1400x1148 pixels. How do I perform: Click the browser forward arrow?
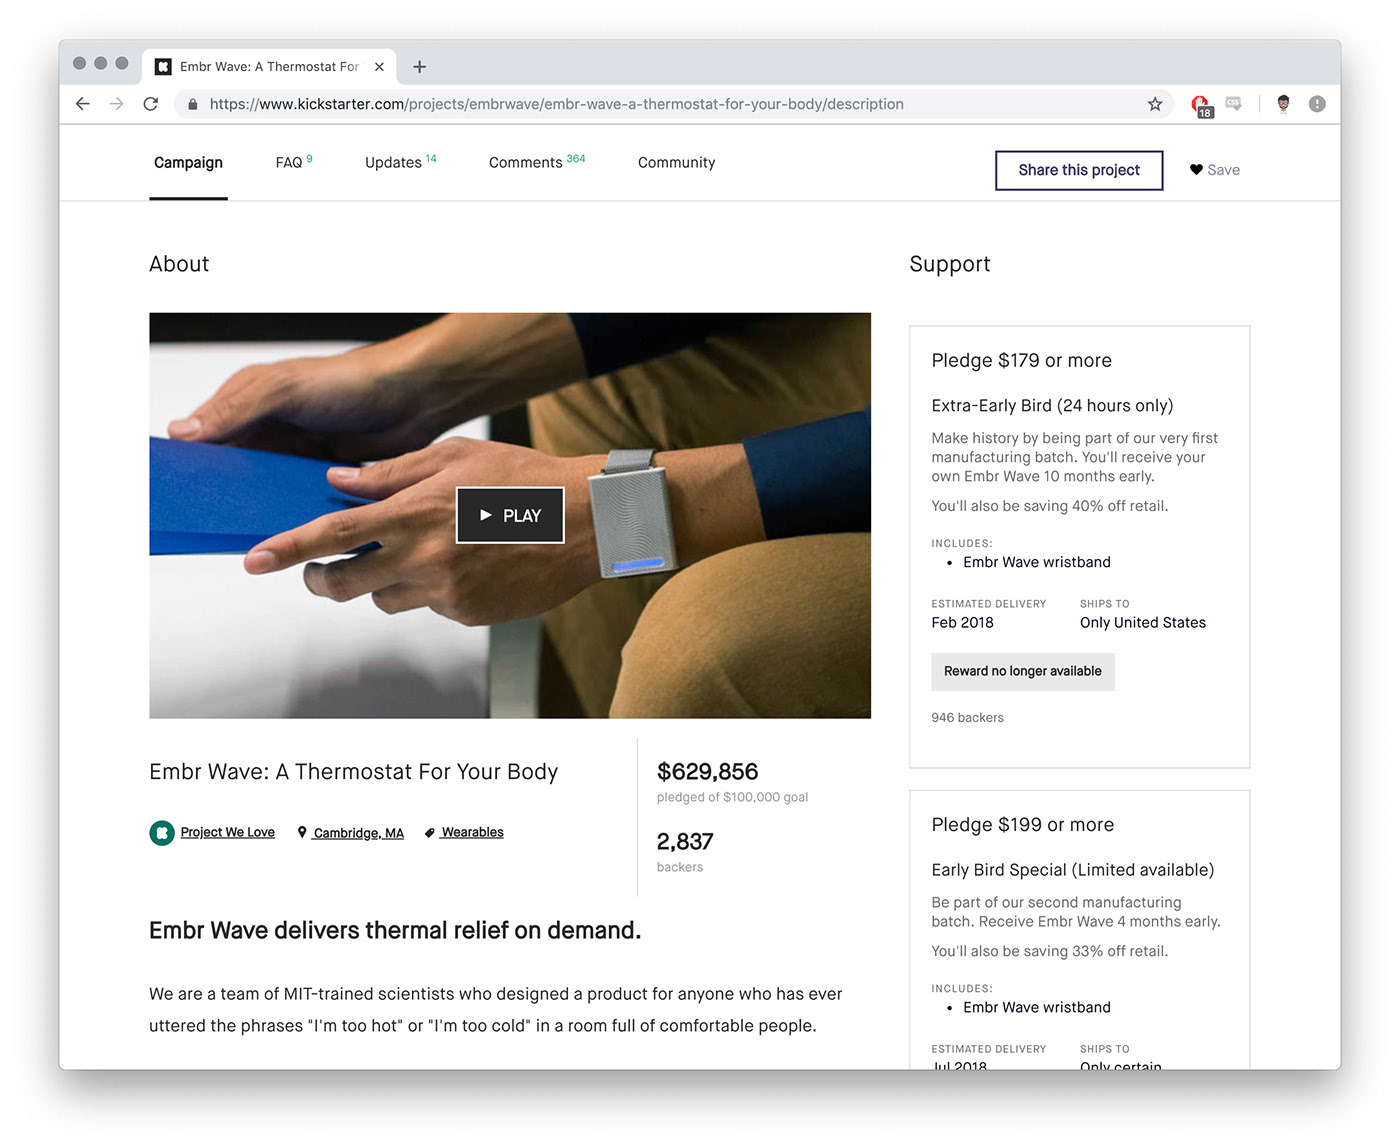[117, 104]
